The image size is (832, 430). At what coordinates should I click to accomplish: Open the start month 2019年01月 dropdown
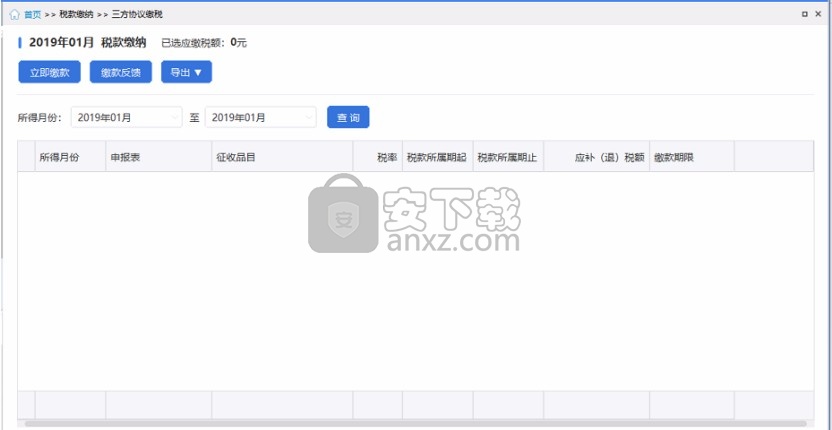pos(126,117)
